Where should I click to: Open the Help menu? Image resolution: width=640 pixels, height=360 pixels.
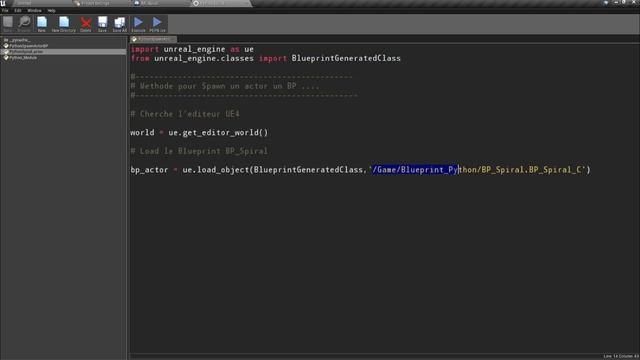point(51,11)
